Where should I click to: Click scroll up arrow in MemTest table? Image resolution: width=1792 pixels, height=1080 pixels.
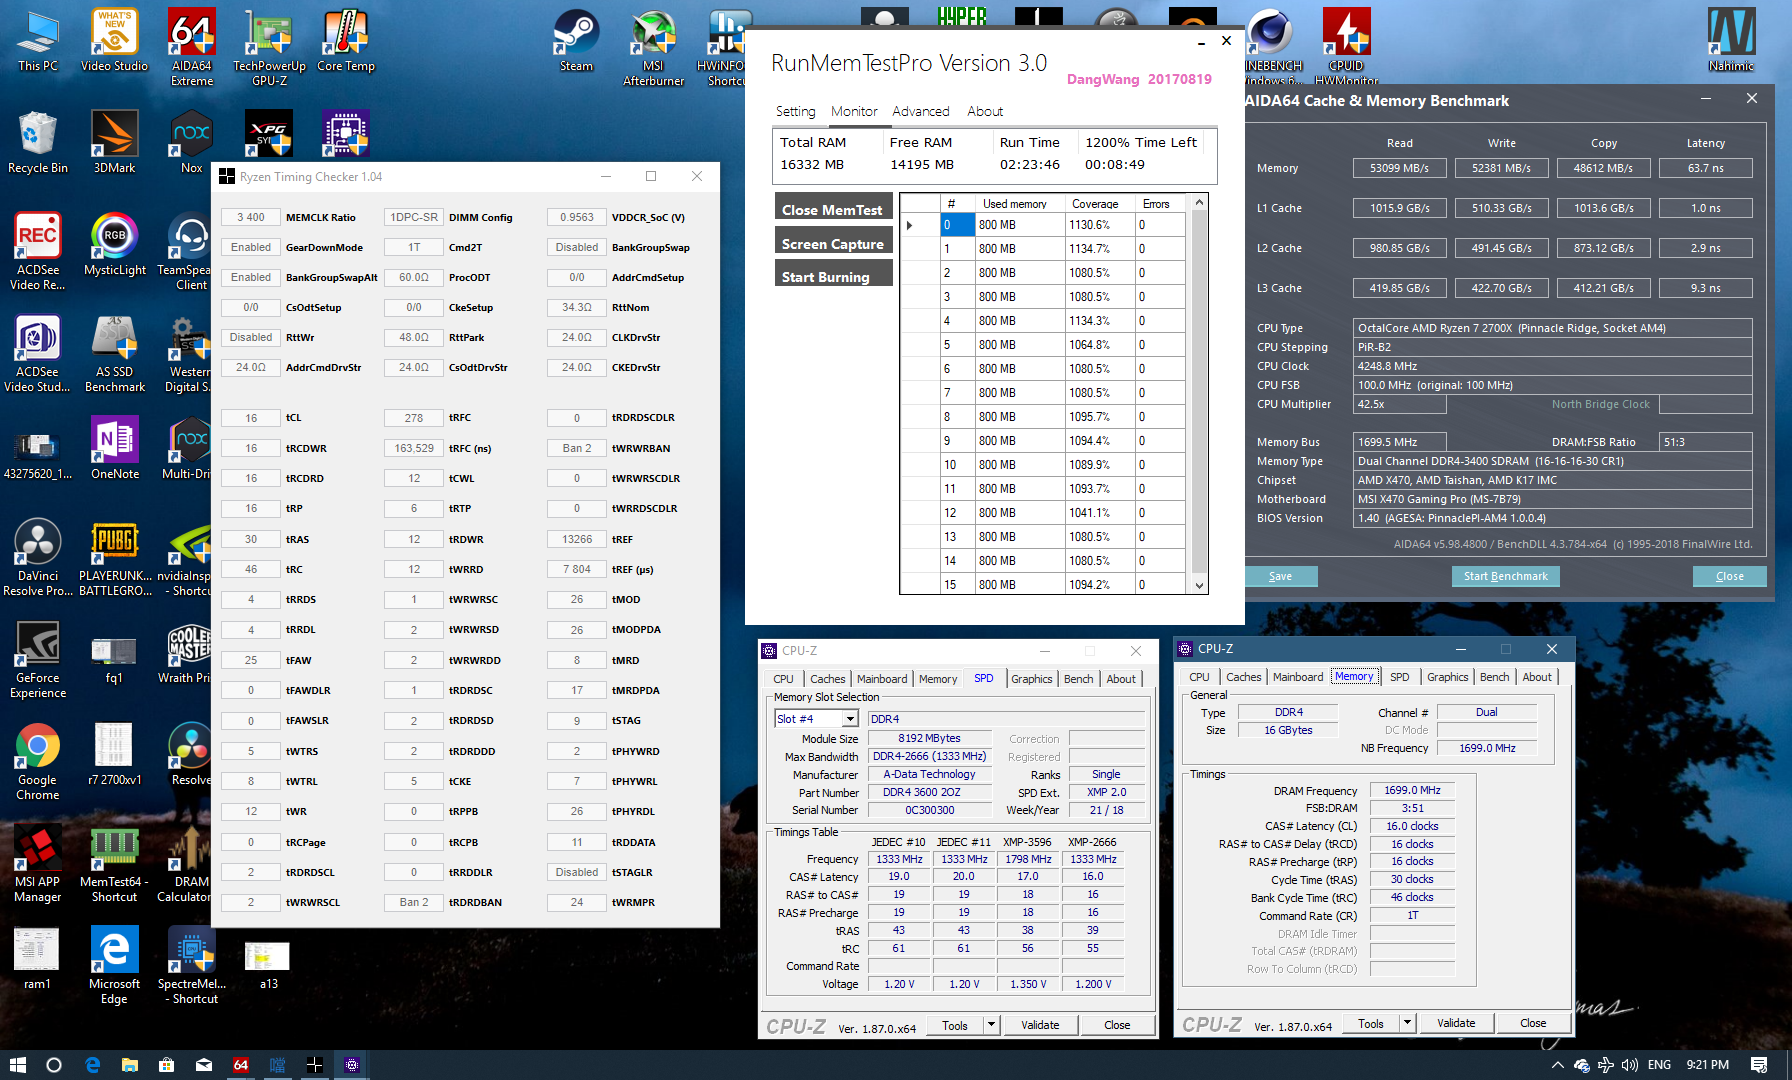1199,201
